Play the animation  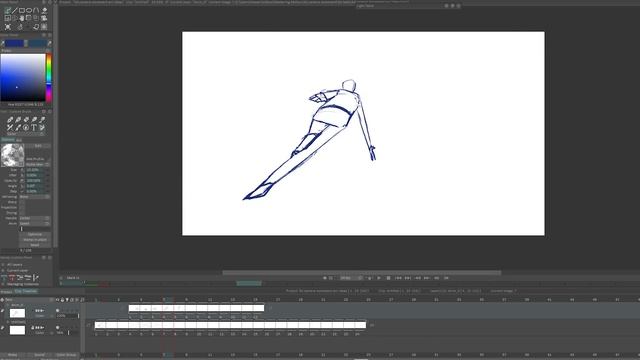(378, 278)
